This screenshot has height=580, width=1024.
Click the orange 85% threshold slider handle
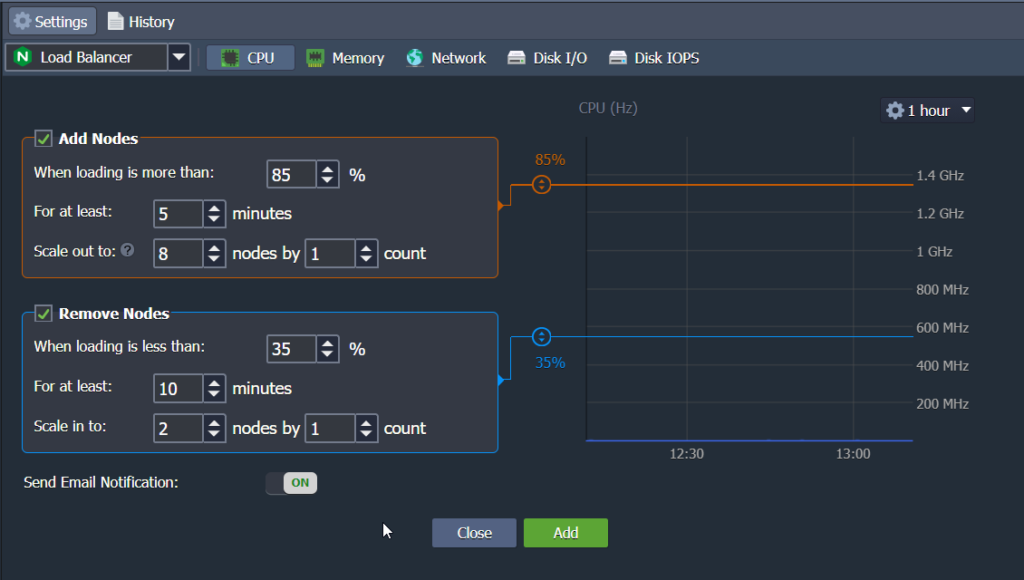click(541, 185)
